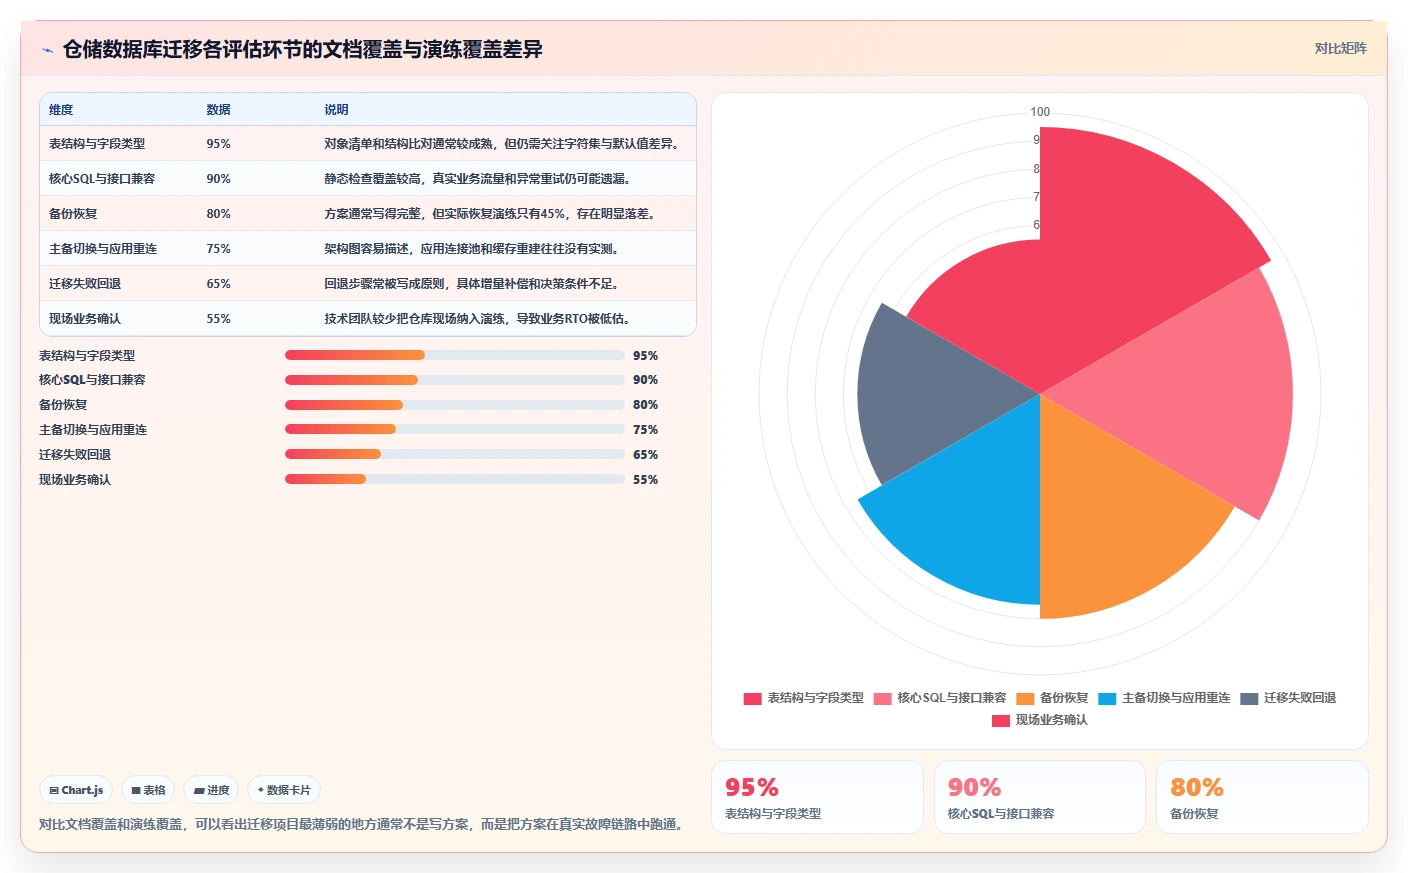Click description starting 回退步骤常被写成原则
1408x873 pixels.
473,284
